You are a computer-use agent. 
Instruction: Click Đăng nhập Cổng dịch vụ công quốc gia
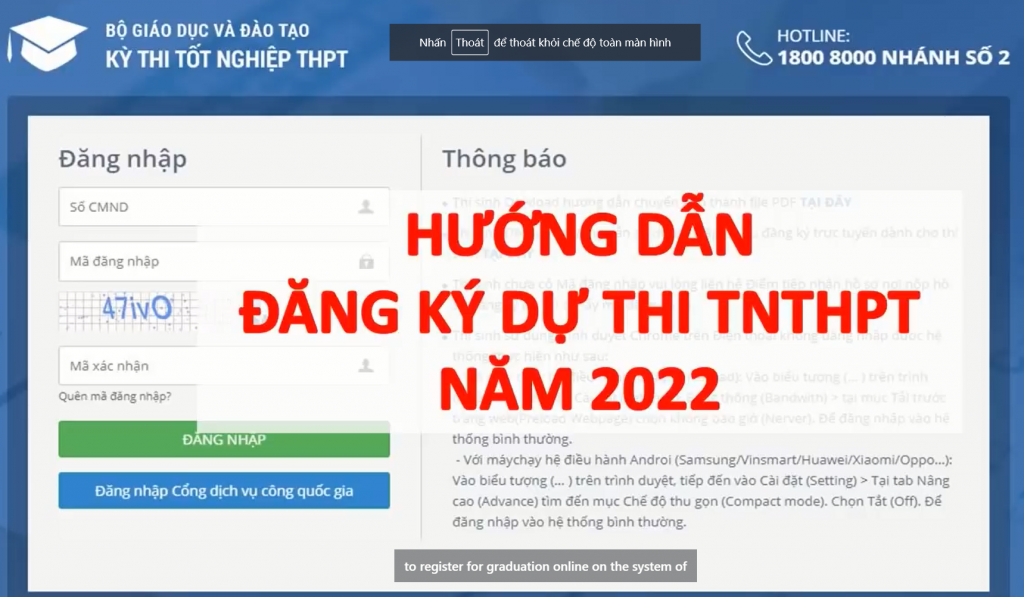[223, 490]
